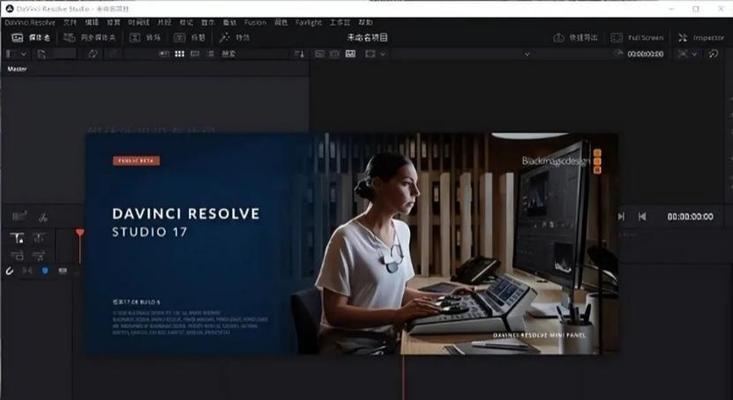Select source clip viewer mode
Viewport: 733px width, 400px height.
[x=319, y=54]
